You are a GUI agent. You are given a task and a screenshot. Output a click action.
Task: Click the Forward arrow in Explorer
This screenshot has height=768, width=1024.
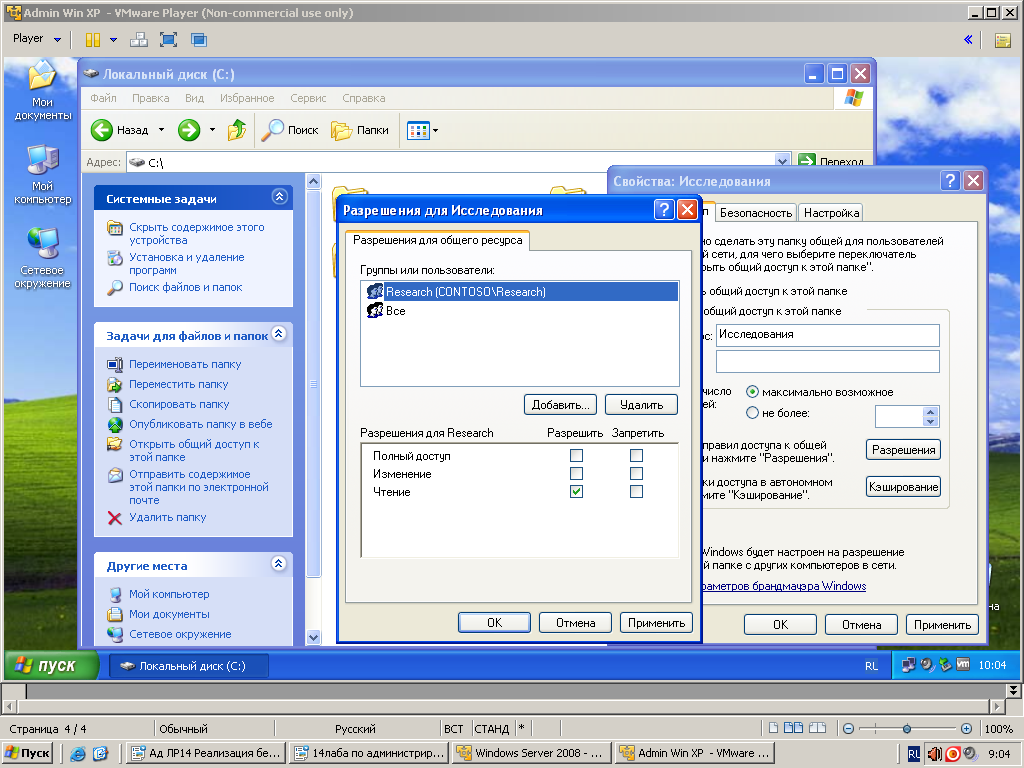189,130
